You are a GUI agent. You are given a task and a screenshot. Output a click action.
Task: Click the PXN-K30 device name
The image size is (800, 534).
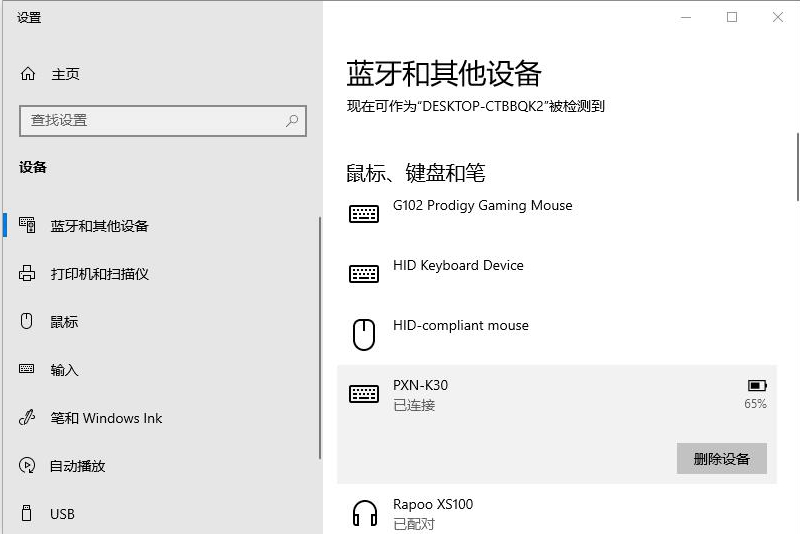click(420, 385)
